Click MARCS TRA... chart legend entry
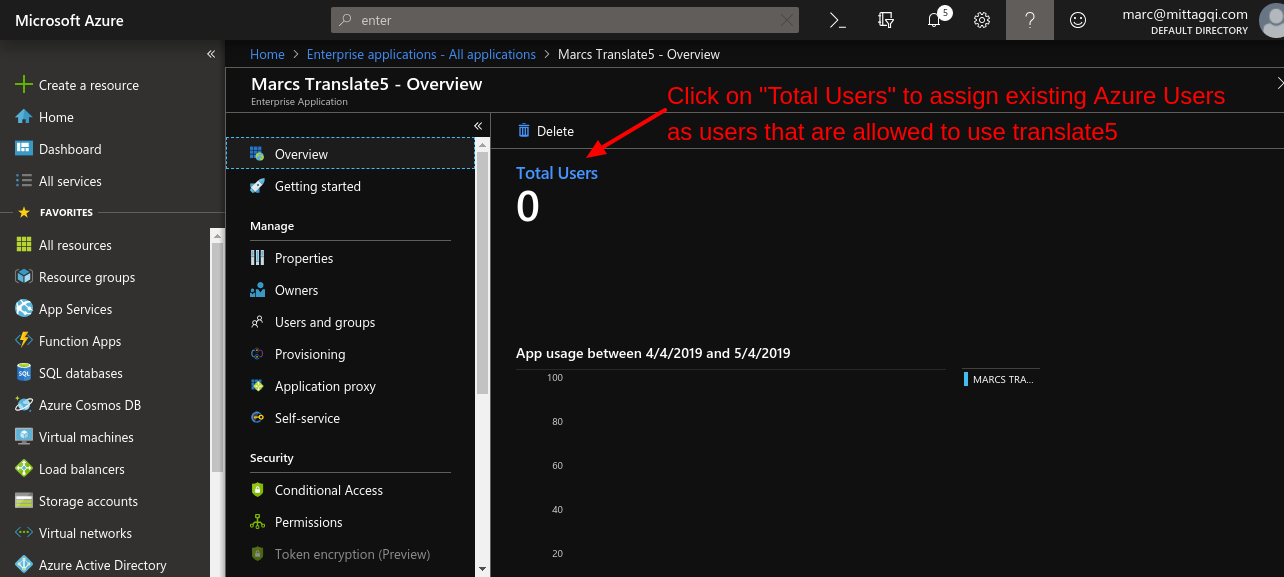The width and height of the screenshot is (1284, 577). pyautogui.click(x=999, y=379)
